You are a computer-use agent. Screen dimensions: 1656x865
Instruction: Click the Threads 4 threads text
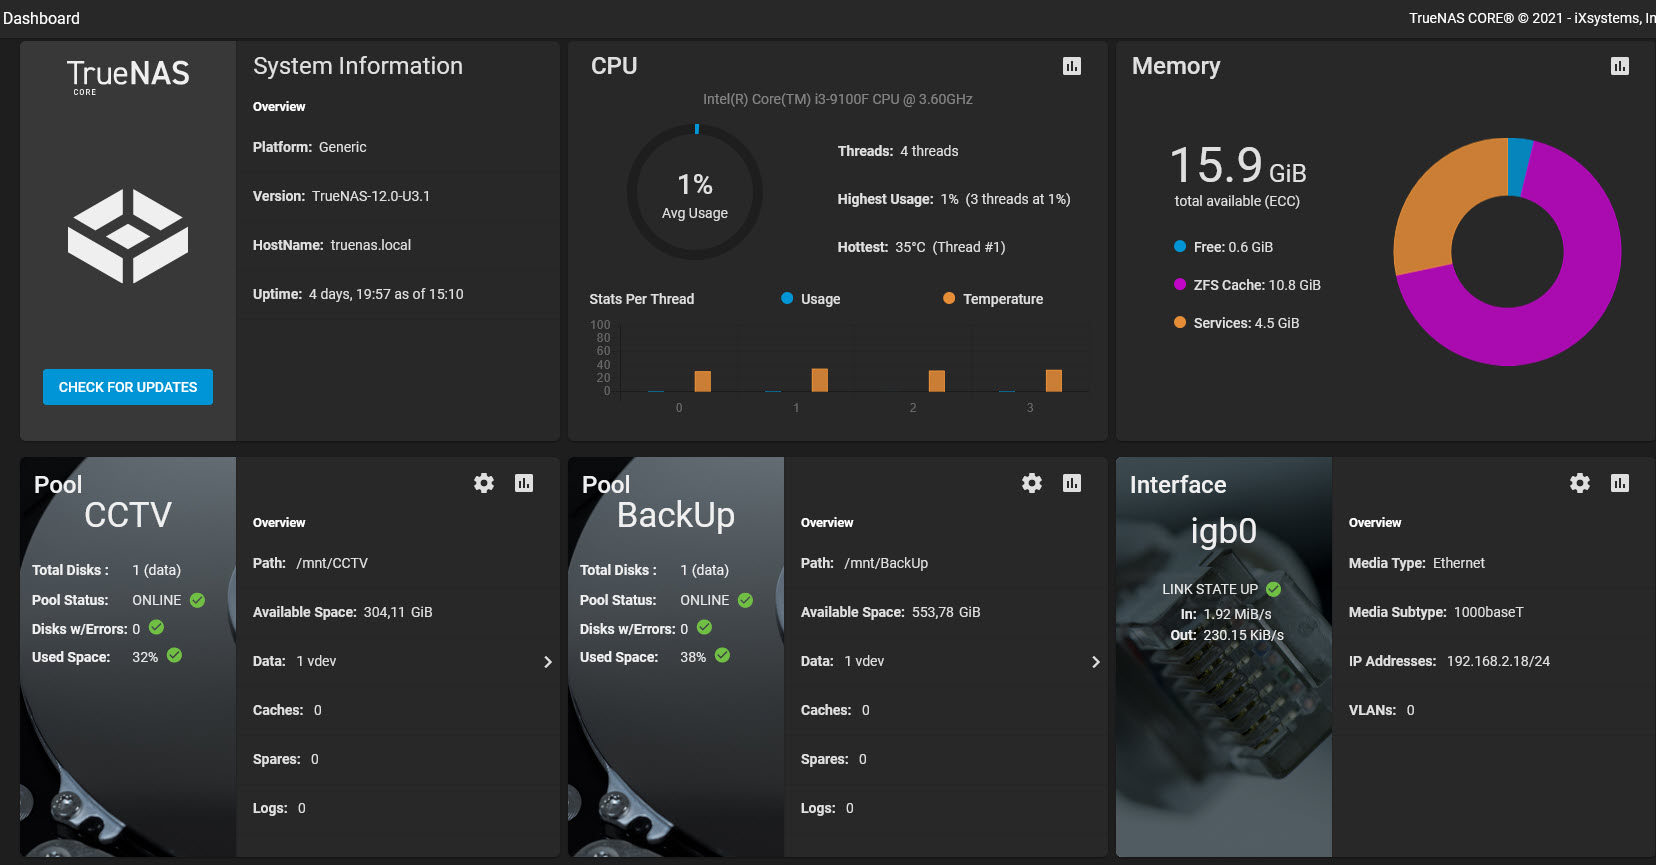(898, 151)
